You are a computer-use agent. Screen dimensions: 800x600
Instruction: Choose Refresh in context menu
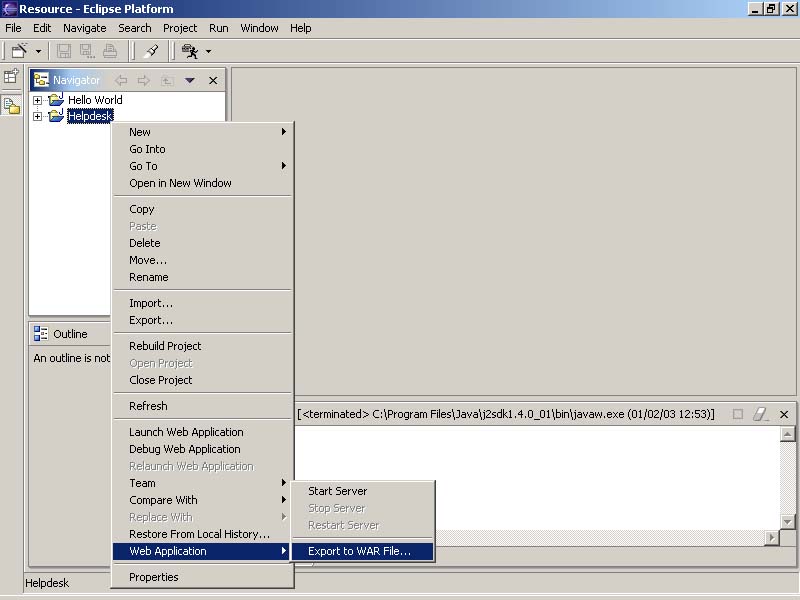coord(203,406)
